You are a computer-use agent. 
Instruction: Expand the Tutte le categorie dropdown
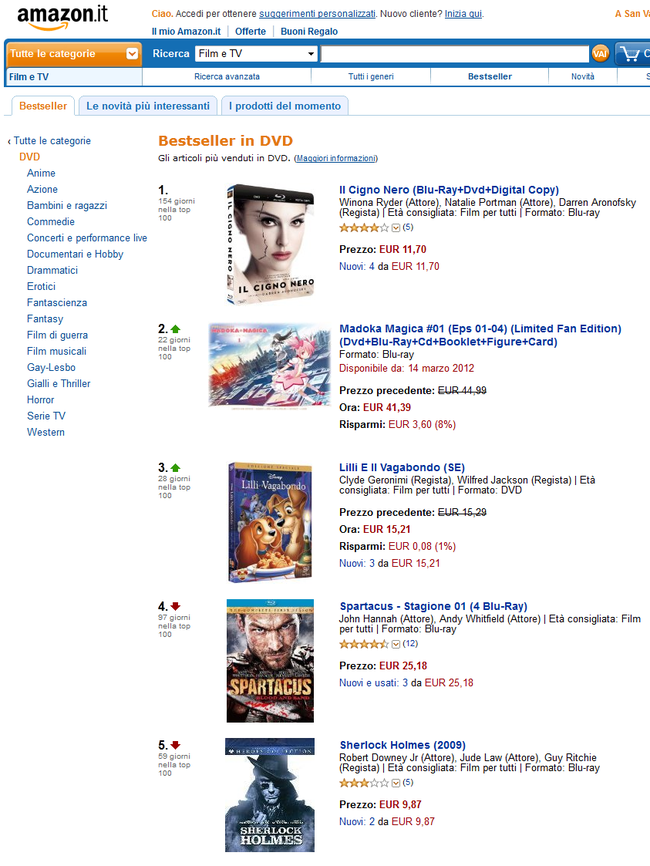(x=73, y=54)
